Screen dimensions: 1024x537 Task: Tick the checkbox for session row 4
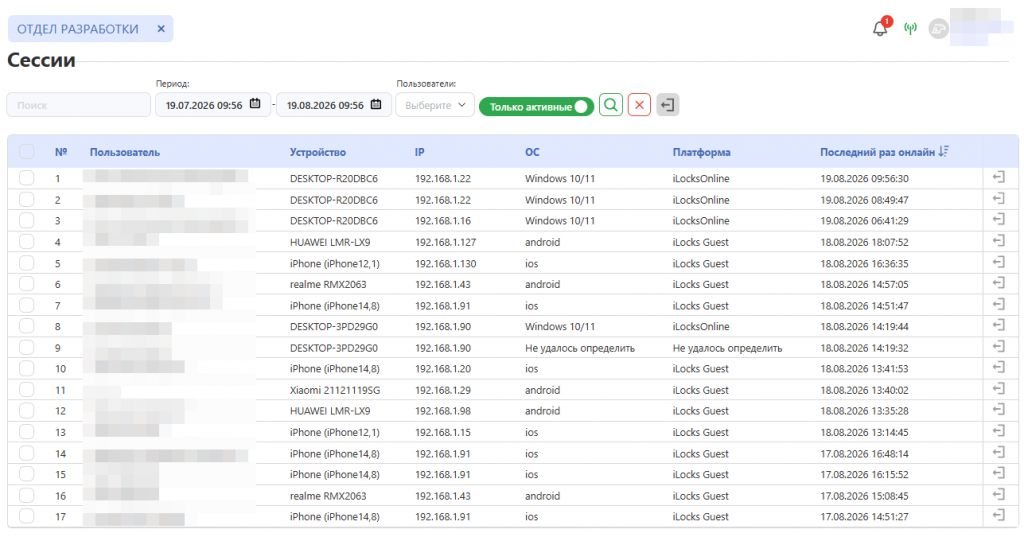click(26, 242)
